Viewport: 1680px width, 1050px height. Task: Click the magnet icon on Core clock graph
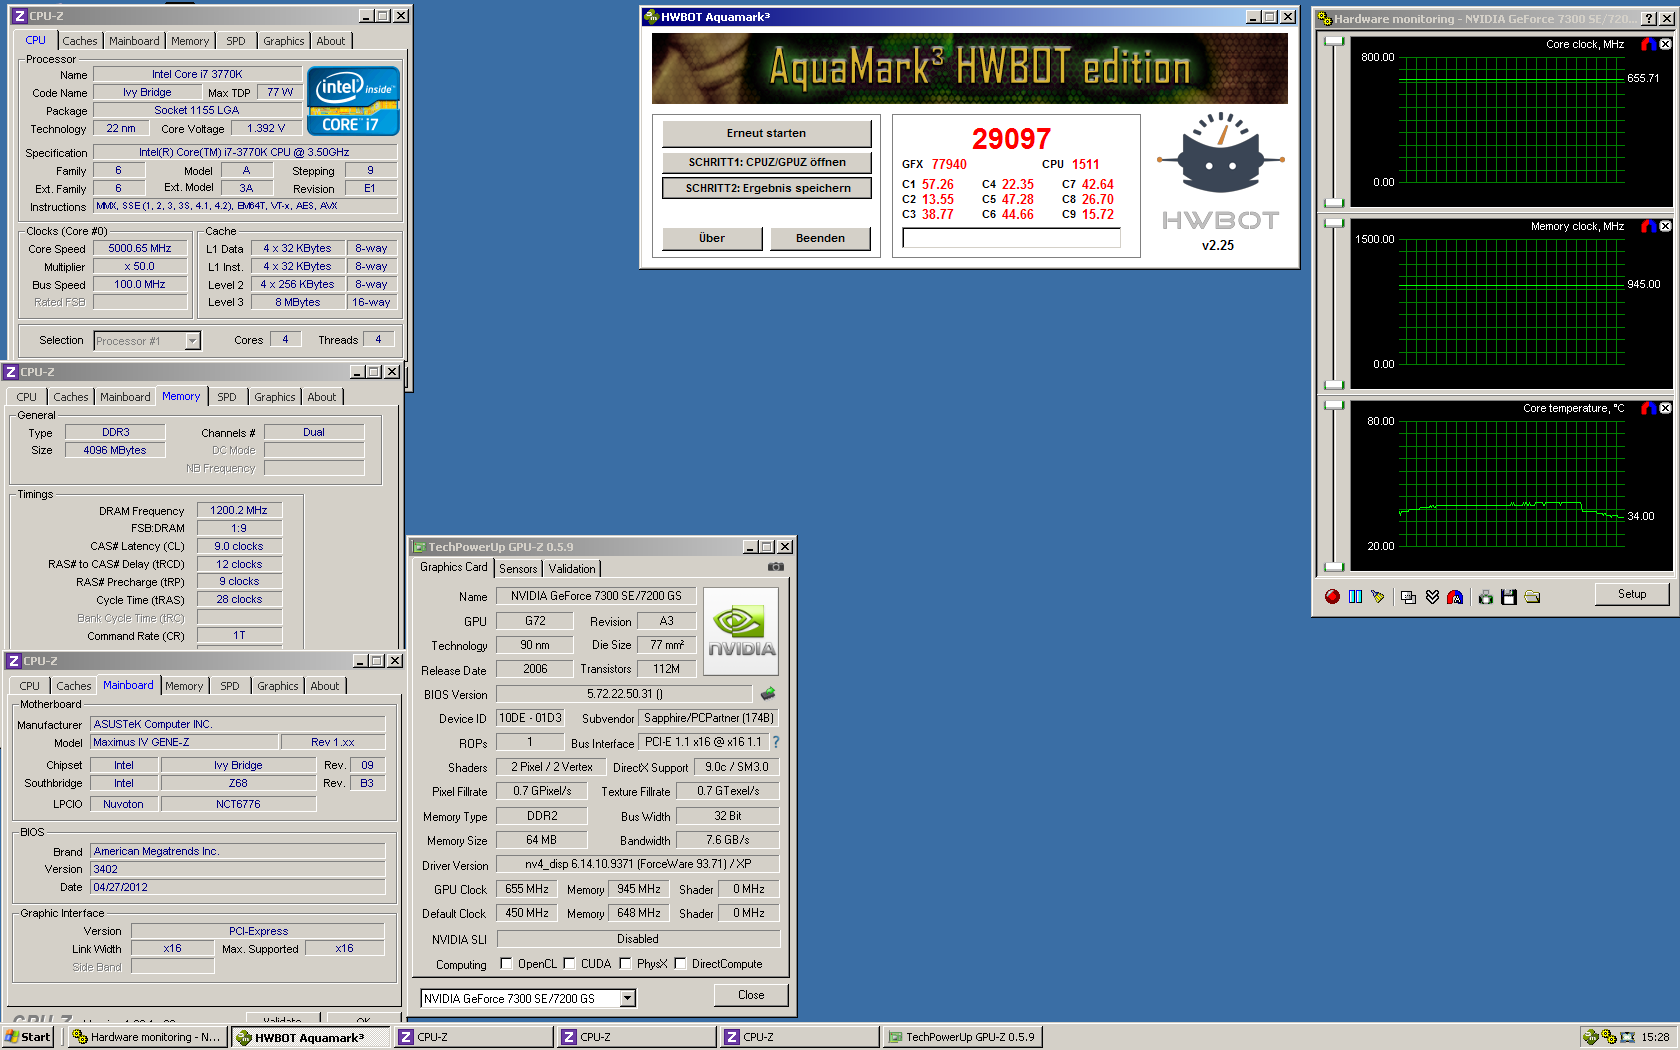point(1648,44)
